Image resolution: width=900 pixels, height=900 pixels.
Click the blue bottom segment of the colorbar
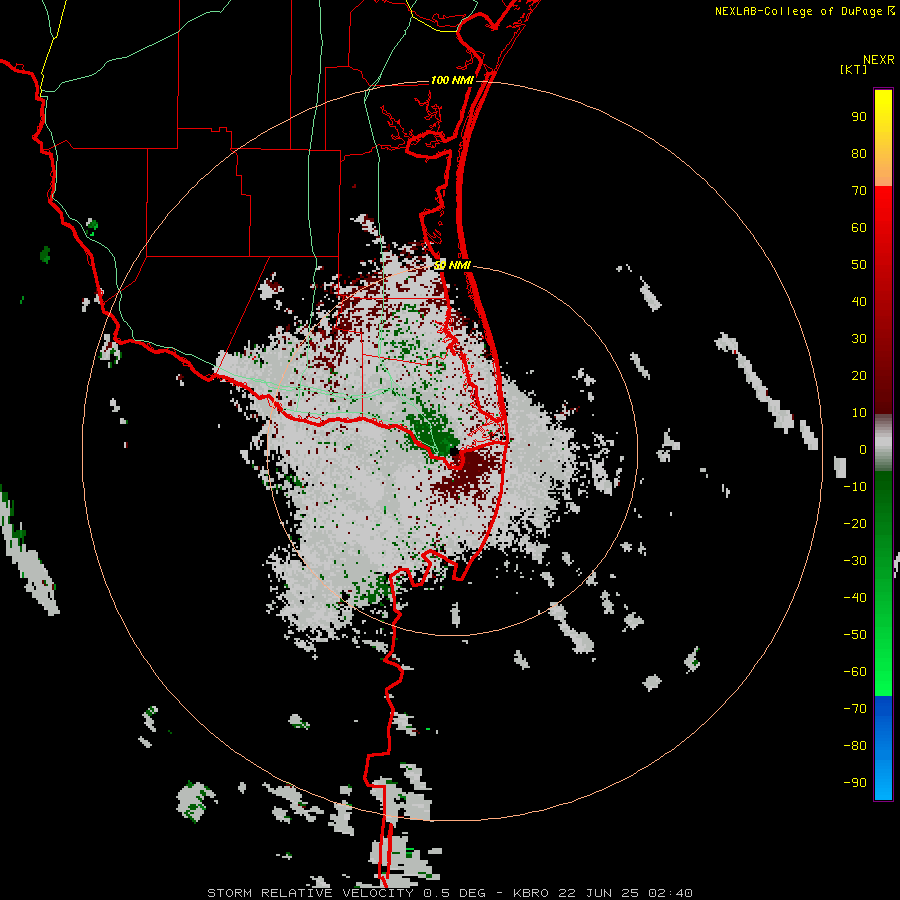point(883,748)
